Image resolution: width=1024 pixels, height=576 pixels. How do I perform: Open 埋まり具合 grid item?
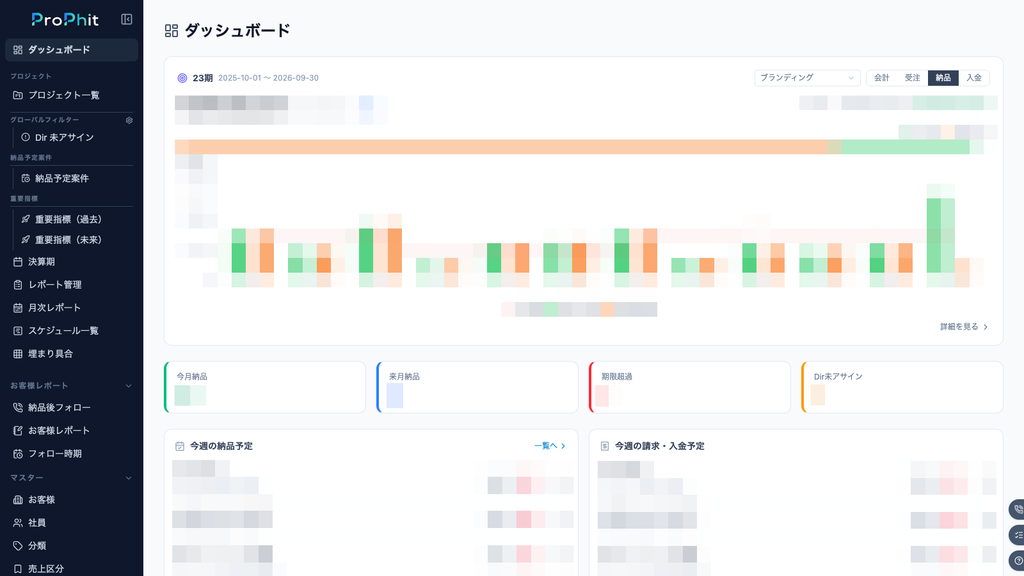72,354
